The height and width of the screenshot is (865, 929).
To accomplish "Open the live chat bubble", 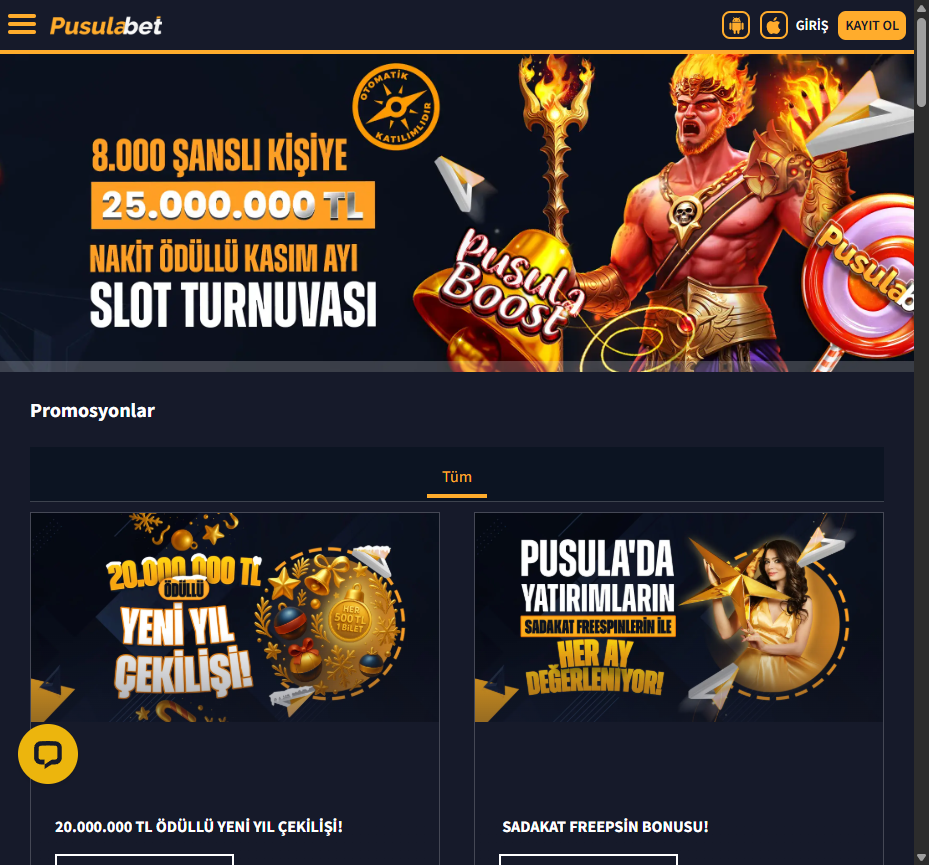I will [x=48, y=754].
